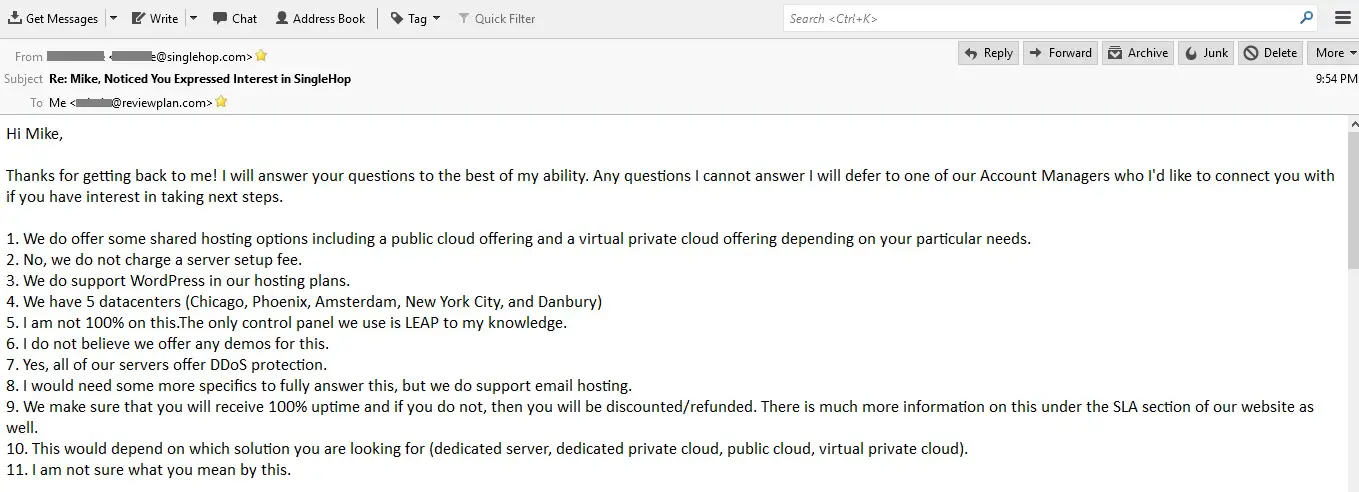Open the More actions dropdown
This screenshot has width=1359, height=492.
pyautogui.click(x=1335, y=53)
